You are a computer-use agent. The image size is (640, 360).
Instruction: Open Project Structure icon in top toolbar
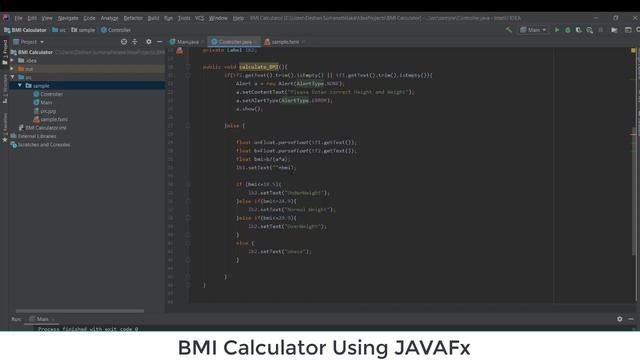pos(614,30)
